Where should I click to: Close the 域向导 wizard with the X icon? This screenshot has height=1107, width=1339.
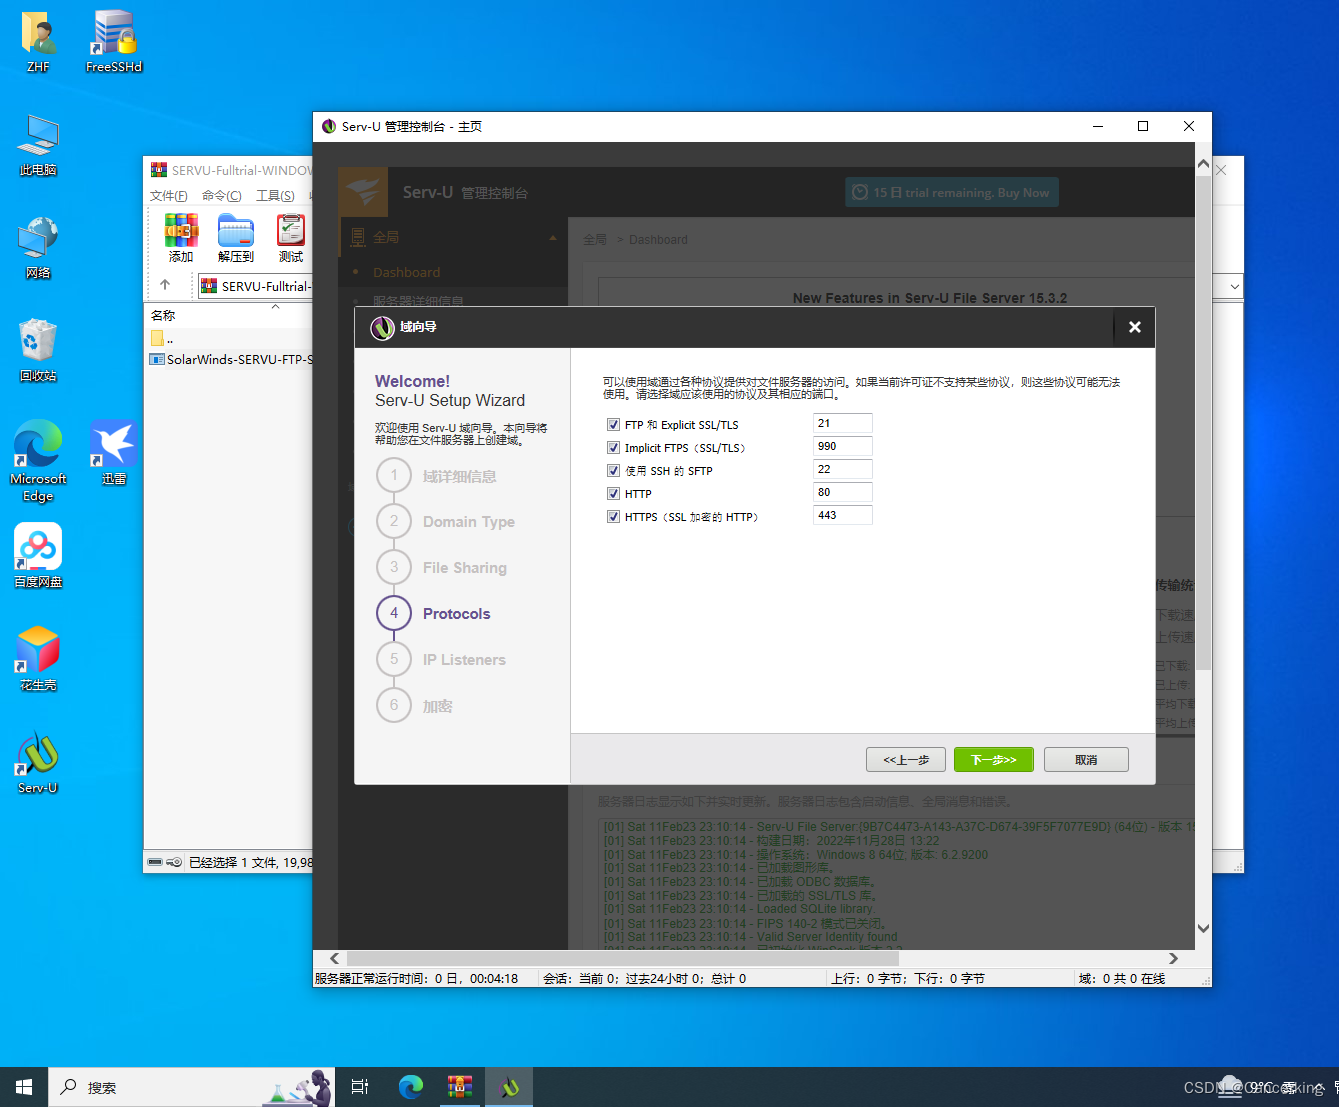[1134, 327]
